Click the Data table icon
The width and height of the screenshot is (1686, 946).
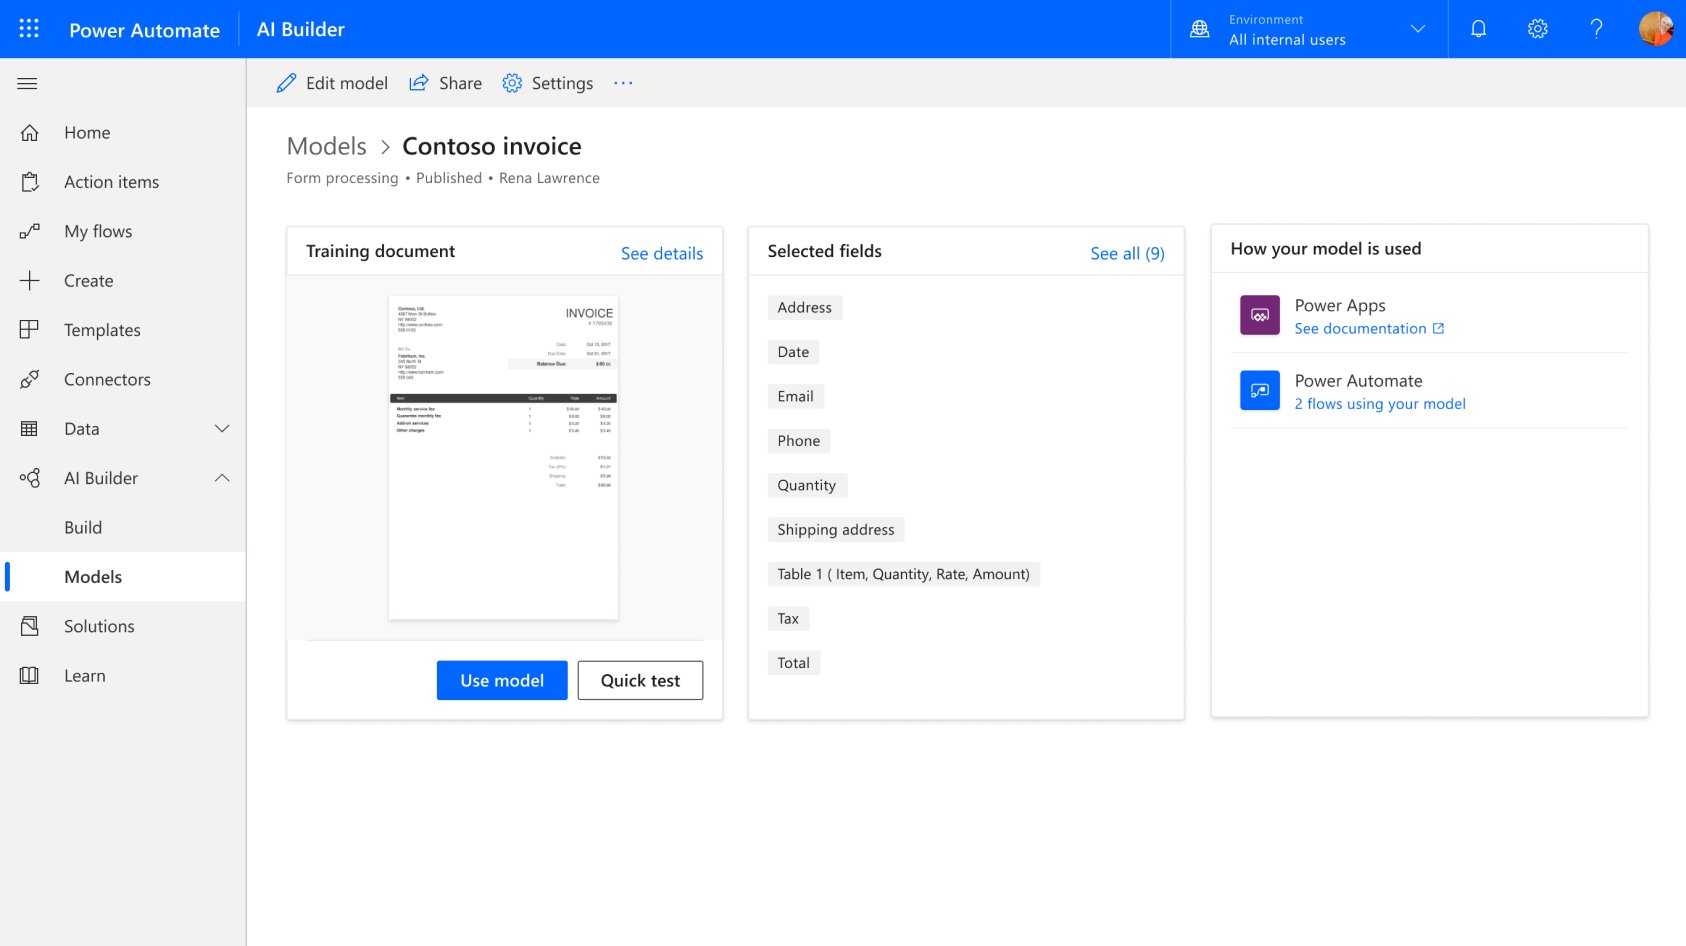tap(30, 429)
